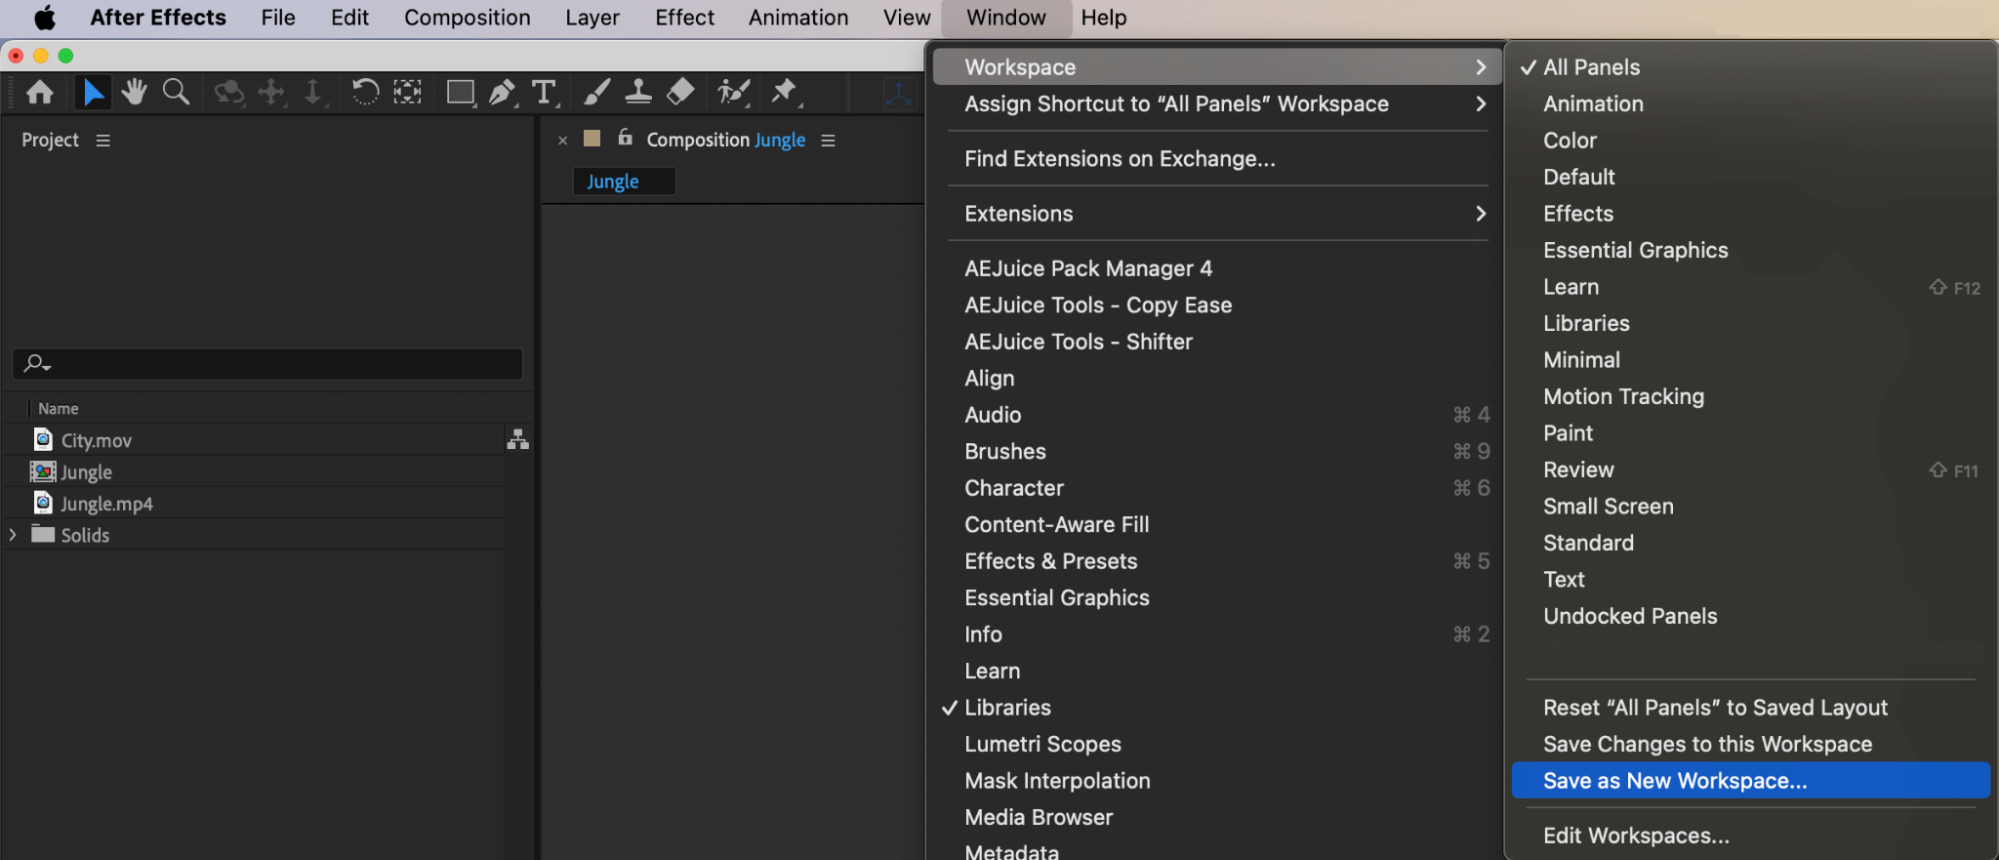Click the lock icon on Composition panel tab
Image resolution: width=1999 pixels, height=860 pixels.
coord(625,138)
